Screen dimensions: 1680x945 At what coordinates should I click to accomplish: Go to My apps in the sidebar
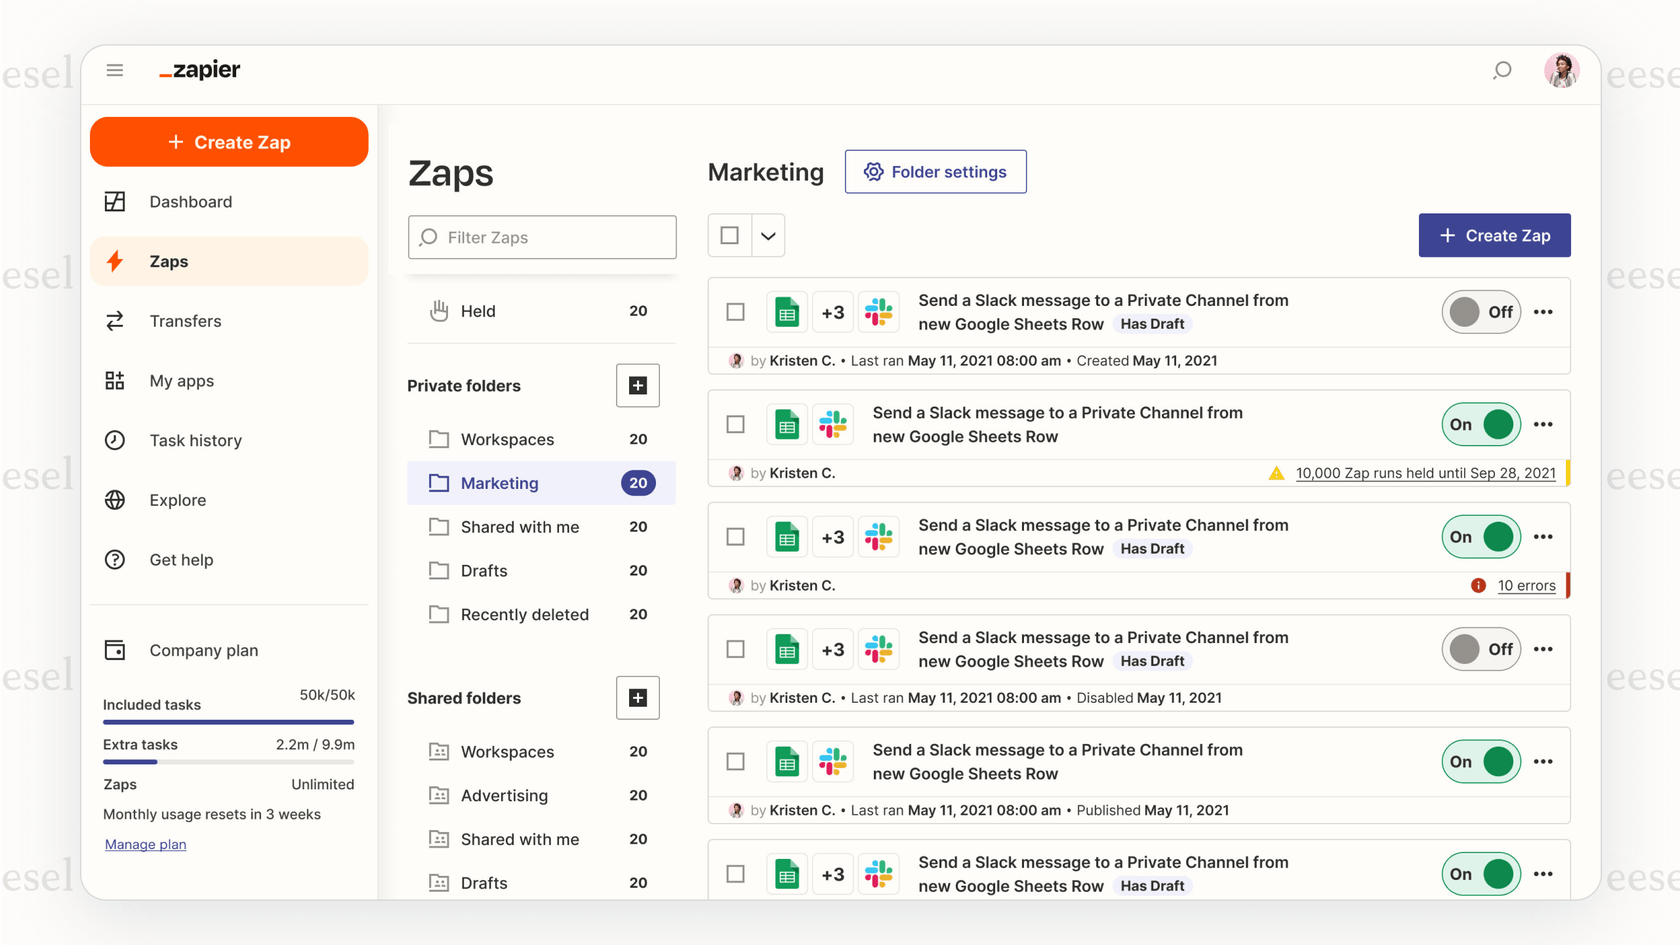point(181,380)
